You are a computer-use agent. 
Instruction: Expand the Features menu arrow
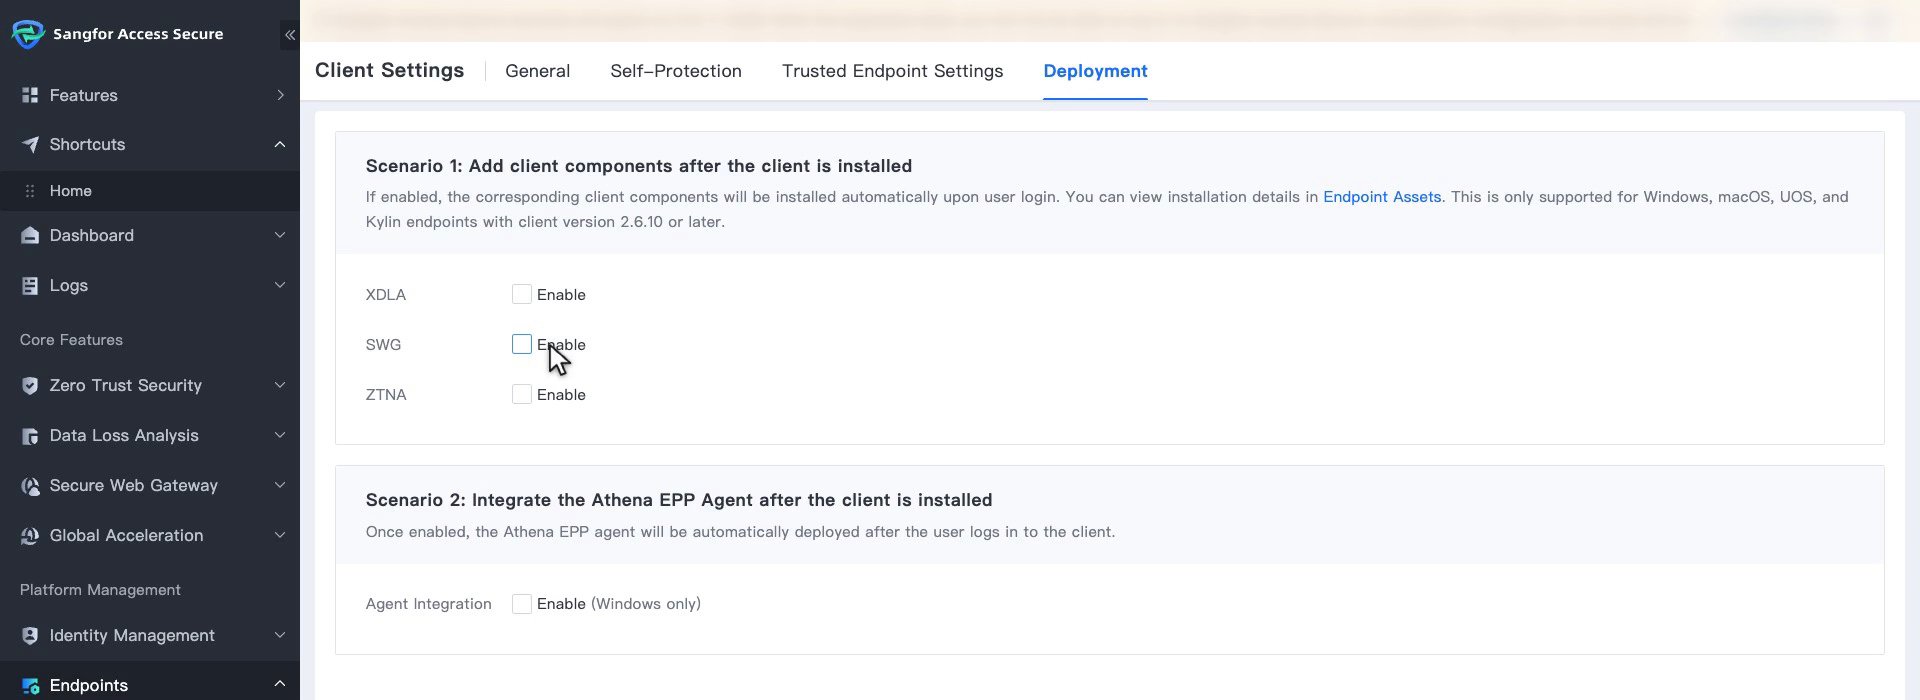click(280, 95)
